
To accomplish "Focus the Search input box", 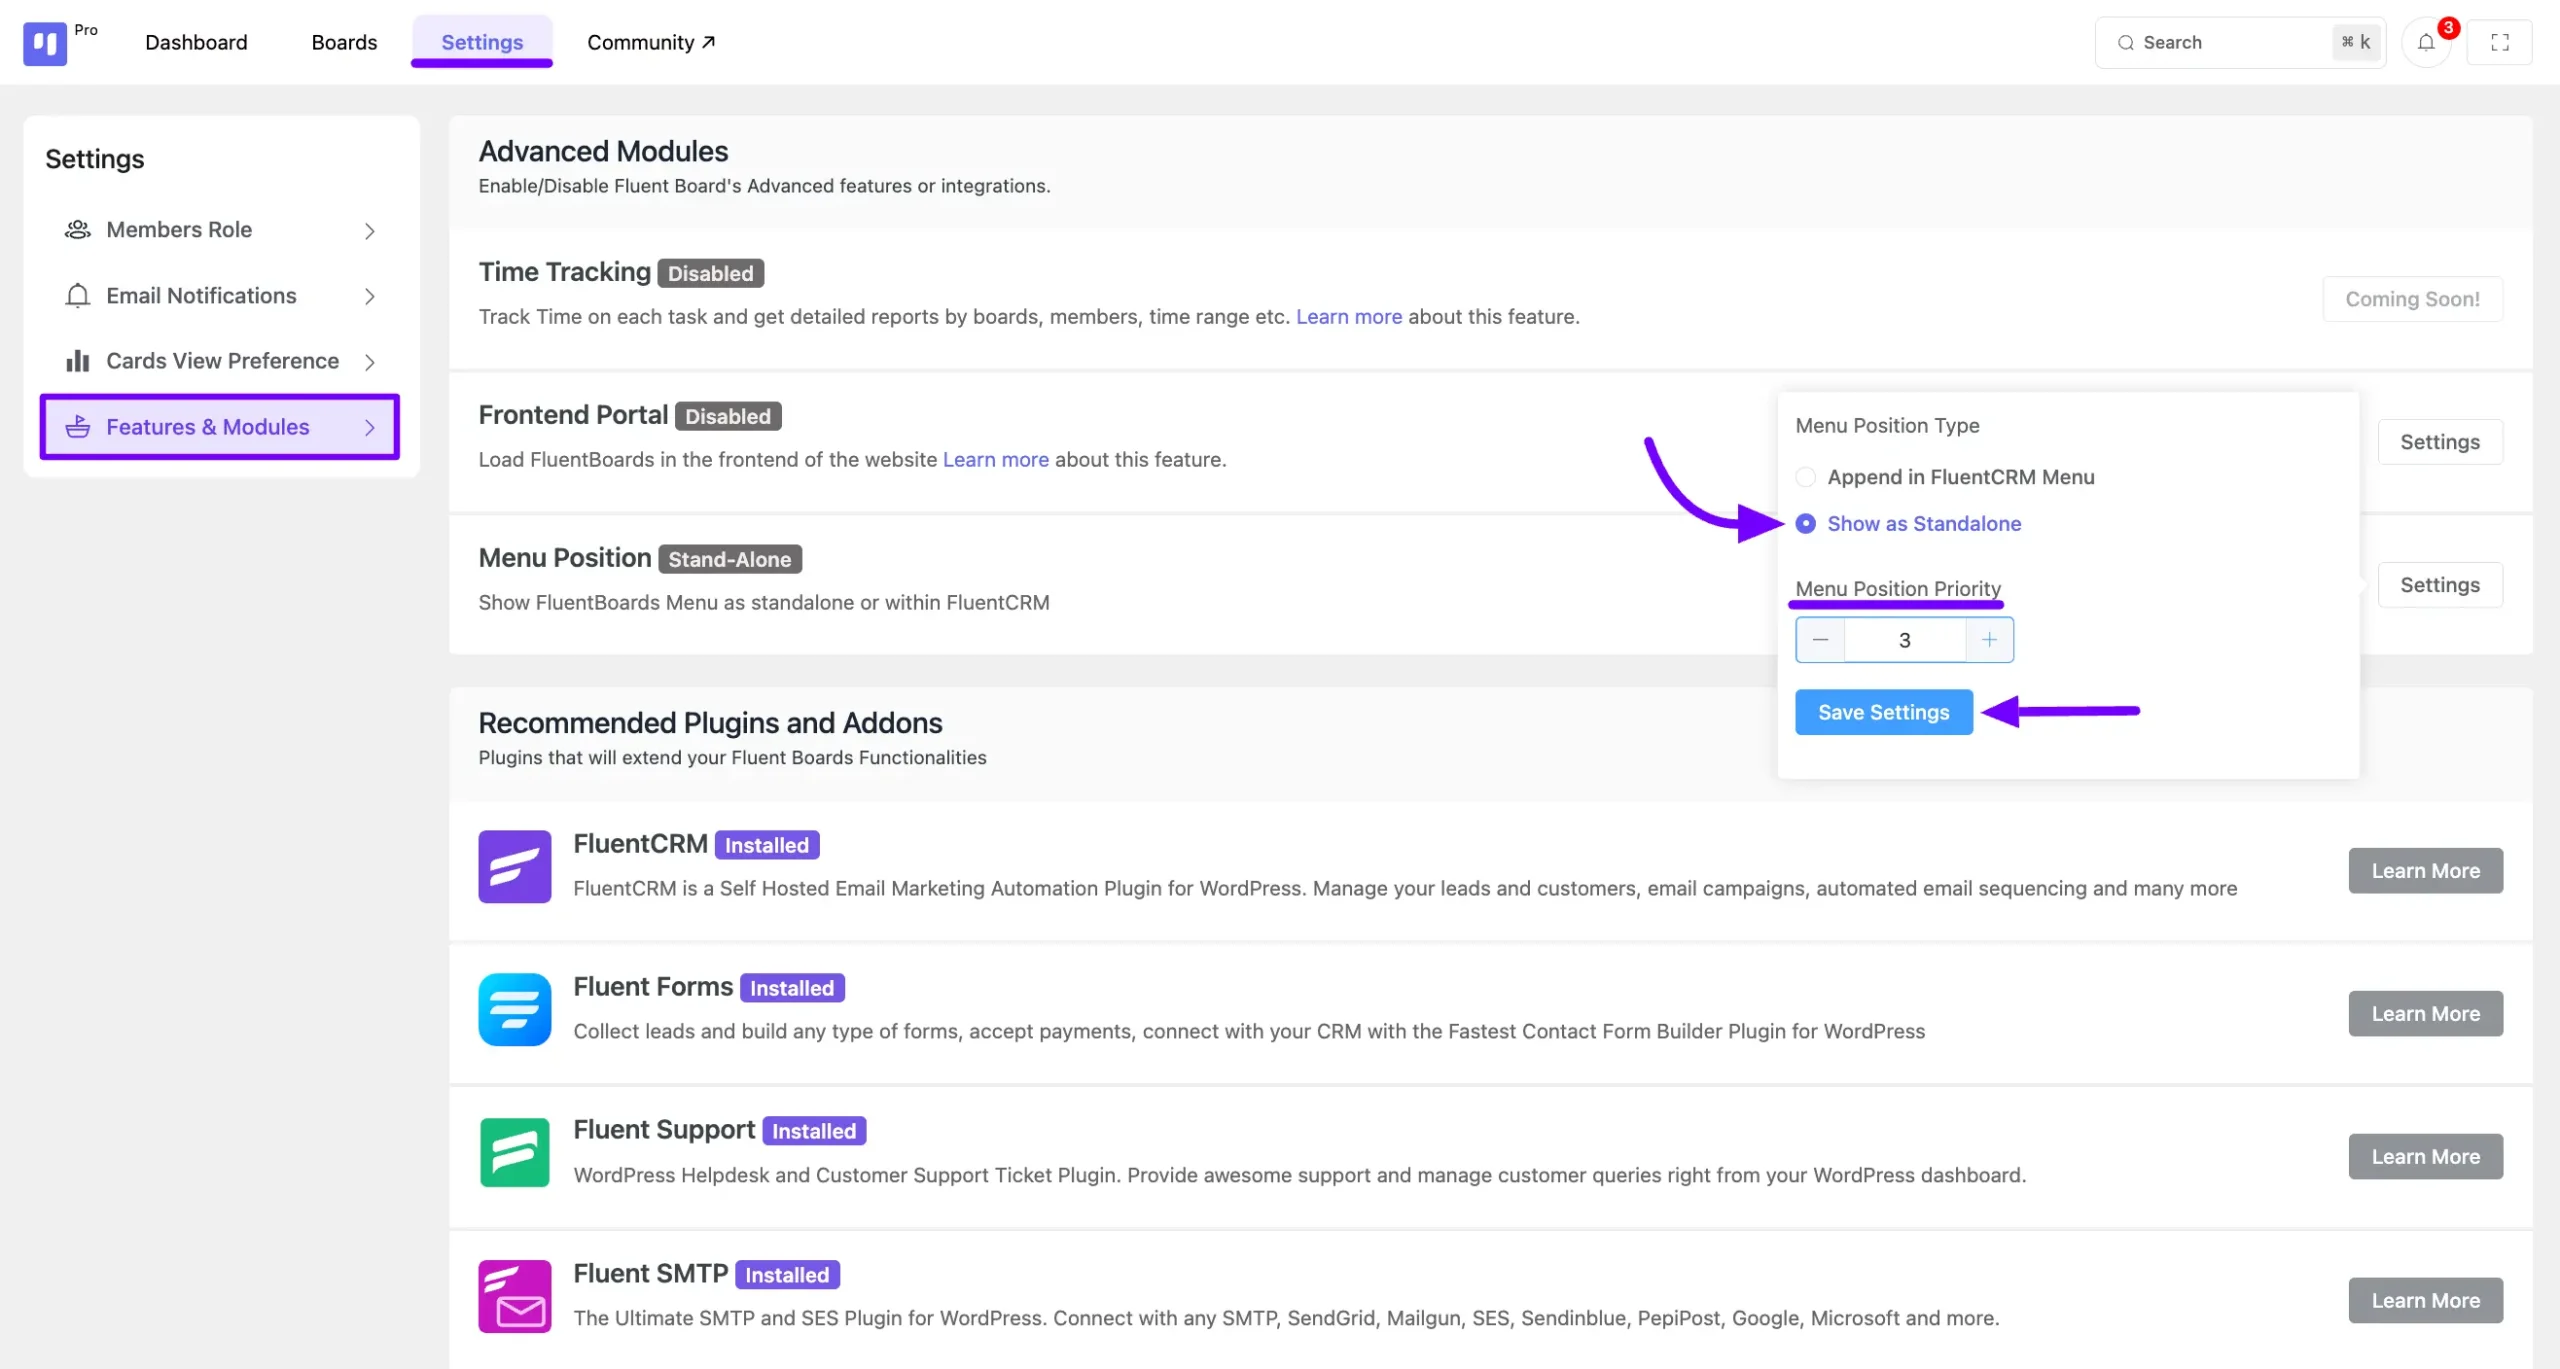I will pos(2240,43).
